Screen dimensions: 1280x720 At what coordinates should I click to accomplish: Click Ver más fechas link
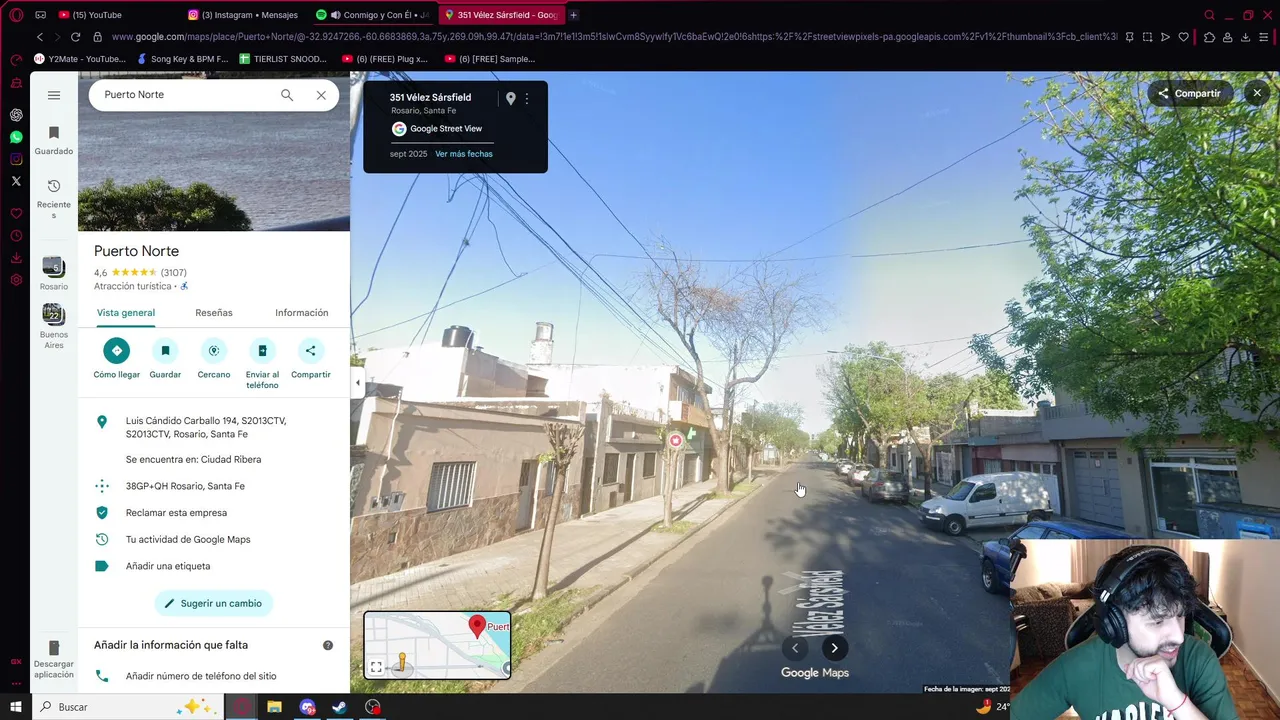tap(464, 154)
